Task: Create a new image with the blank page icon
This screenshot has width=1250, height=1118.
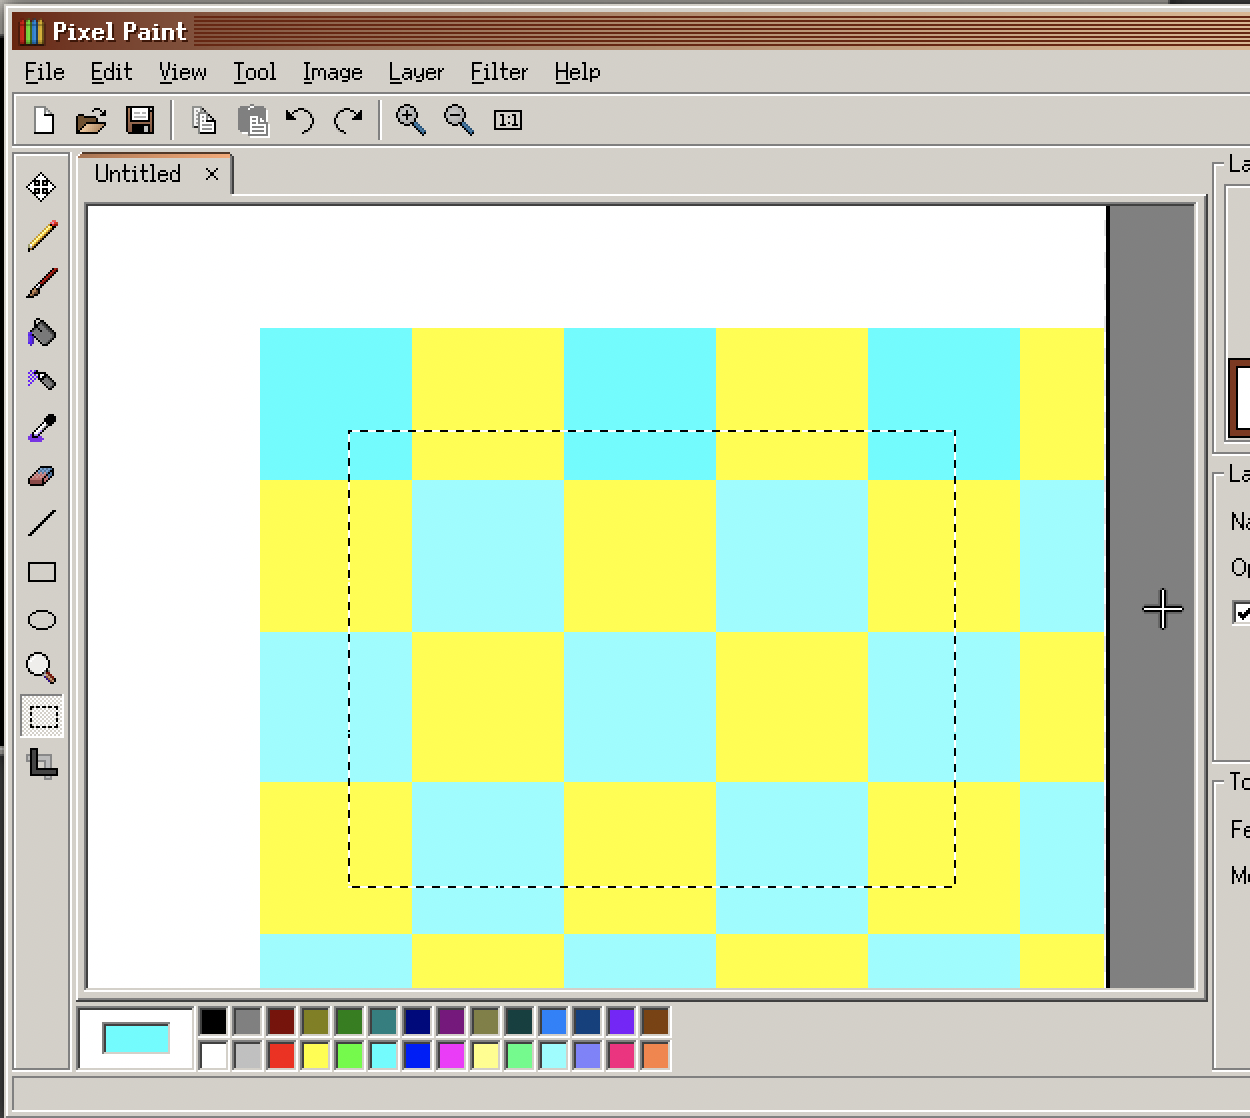Action: pos(42,120)
